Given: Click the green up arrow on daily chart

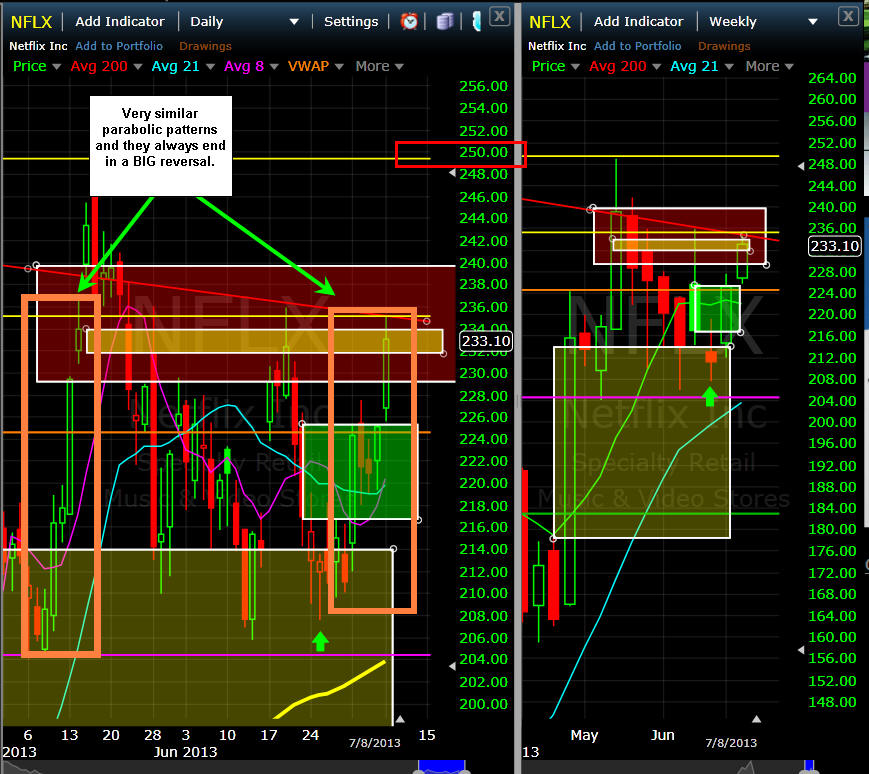Looking at the screenshot, I should click(320, 641).
